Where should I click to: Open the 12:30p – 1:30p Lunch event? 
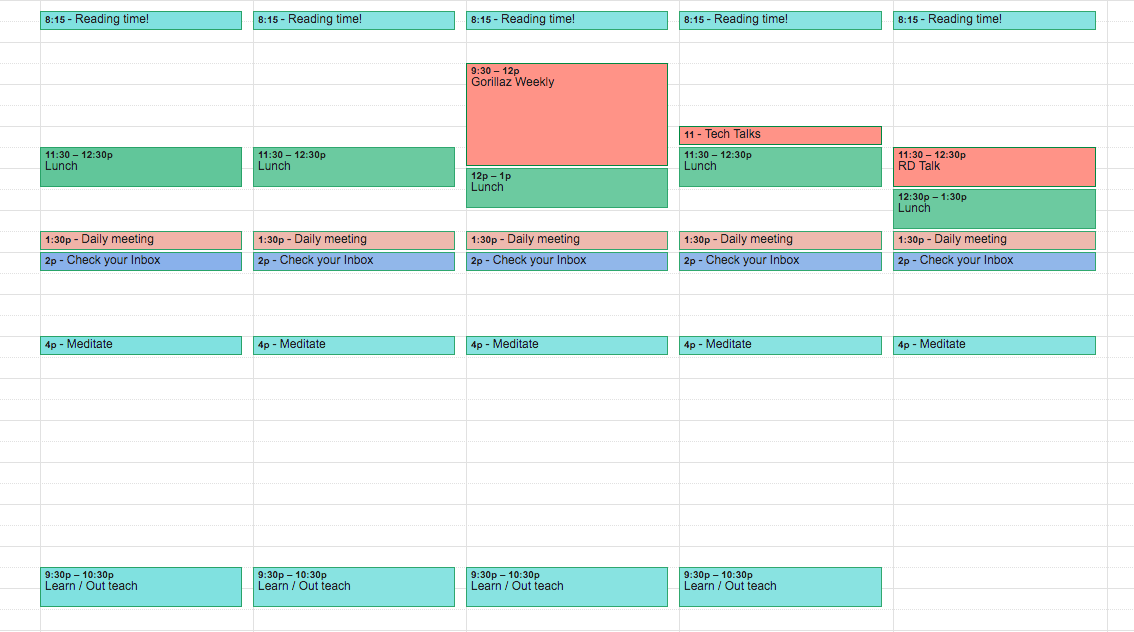994,209
